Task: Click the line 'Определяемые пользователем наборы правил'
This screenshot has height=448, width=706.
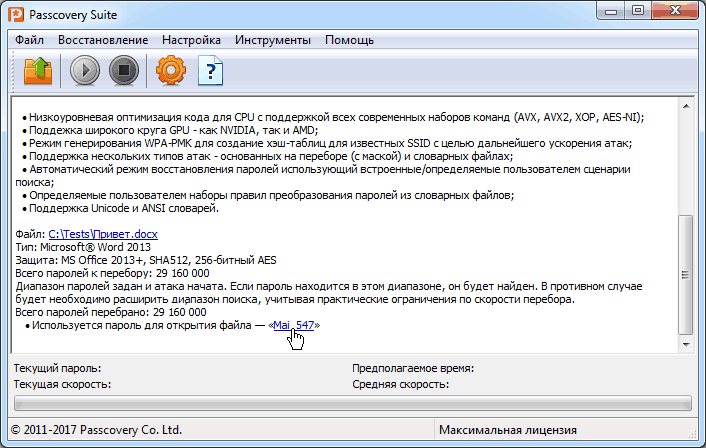Action: [x=268, y=195]
